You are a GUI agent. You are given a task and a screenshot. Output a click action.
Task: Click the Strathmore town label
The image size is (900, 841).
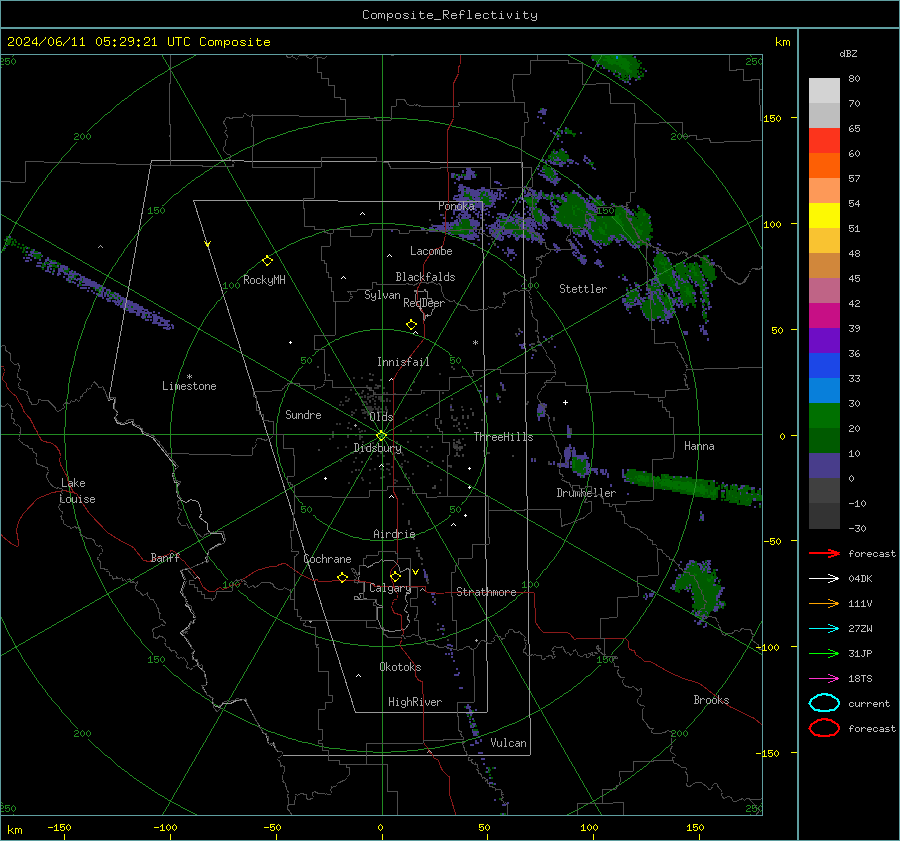click(486, 592)
